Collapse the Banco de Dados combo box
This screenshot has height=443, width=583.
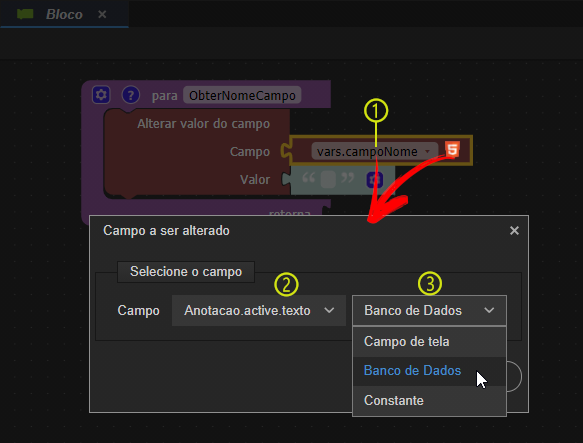pyautogui.click(x=429, y=311)
